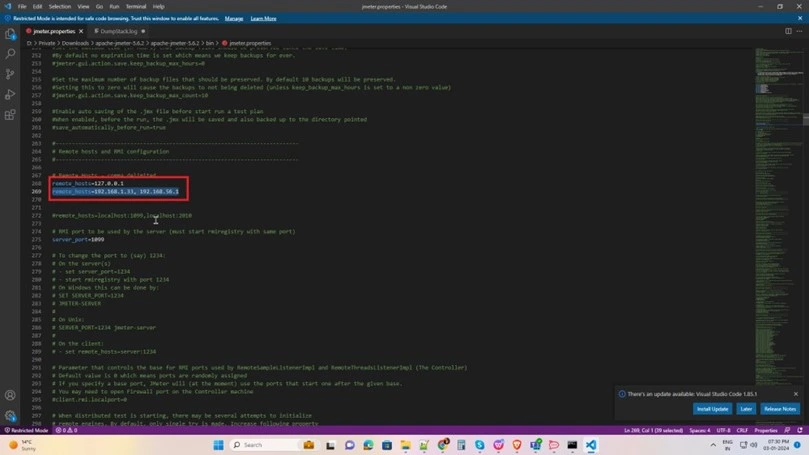Open the Extensions view
This screenshot has width=809, height=455.
click(10, 115)
